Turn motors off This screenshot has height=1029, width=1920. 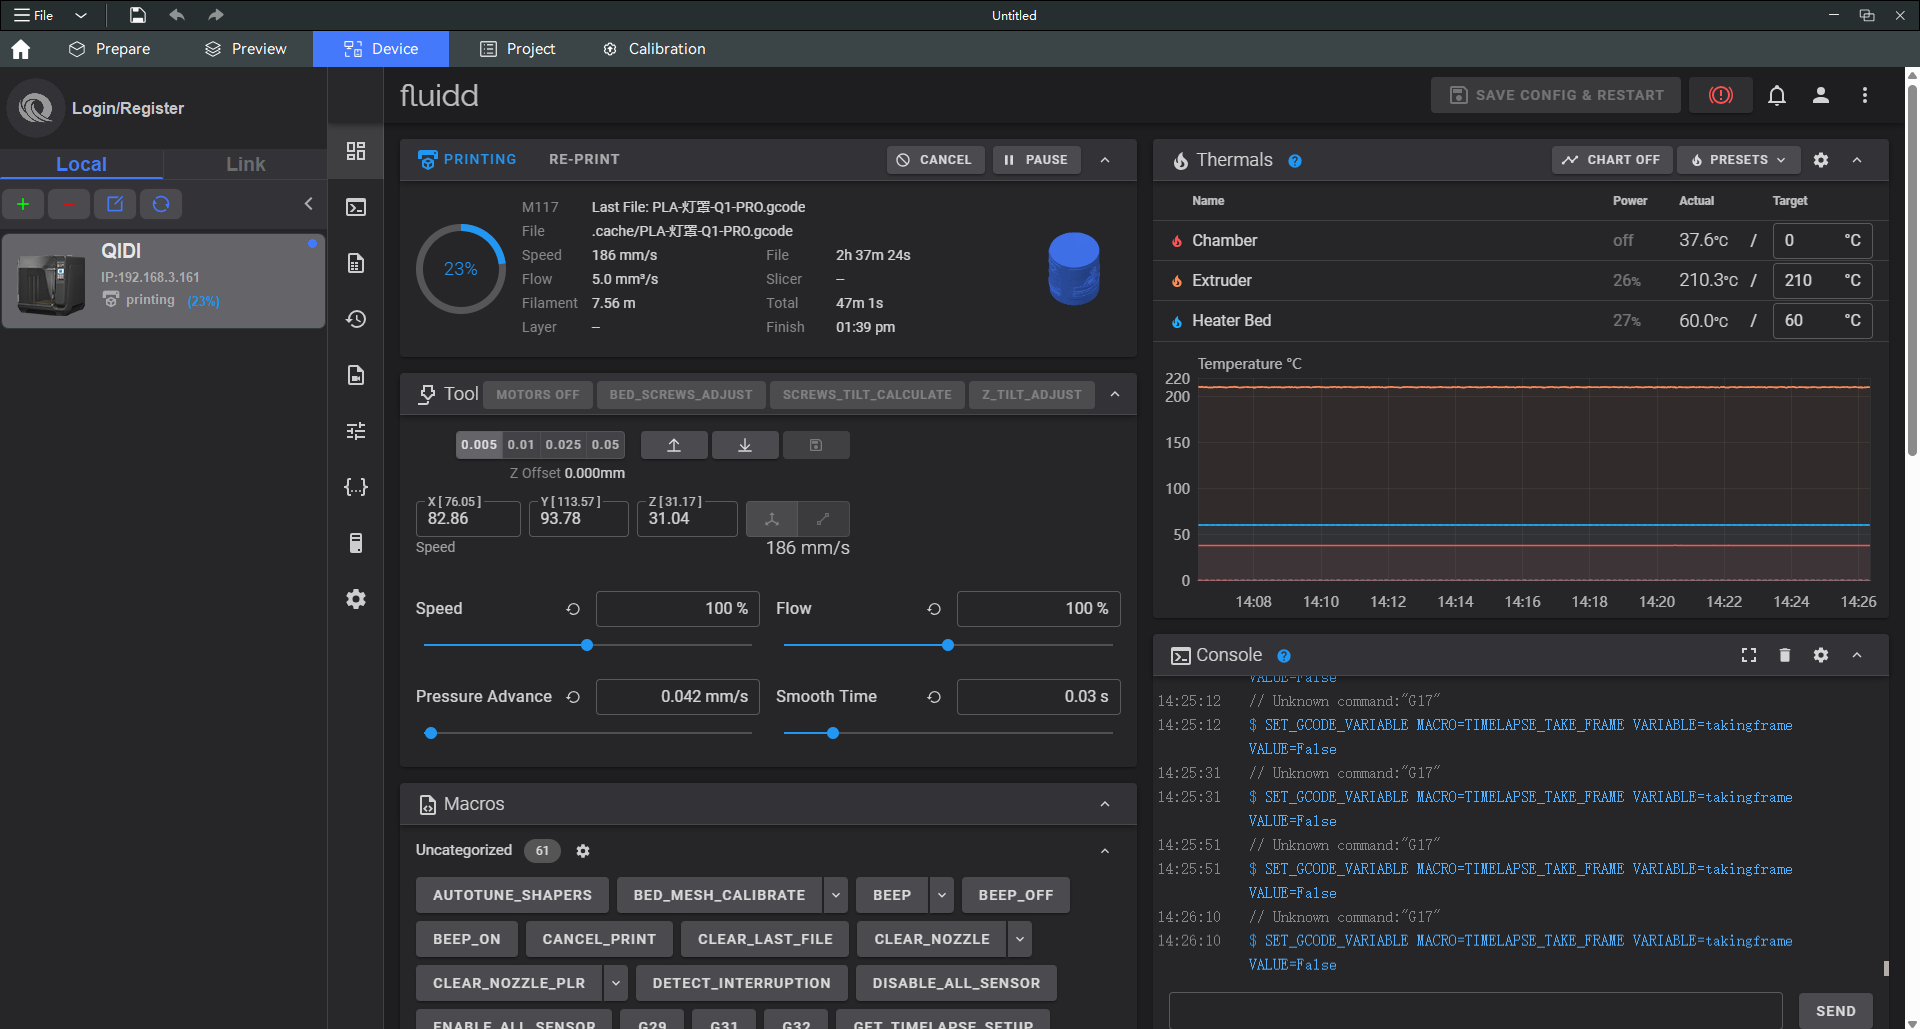(x=537, y=395)
